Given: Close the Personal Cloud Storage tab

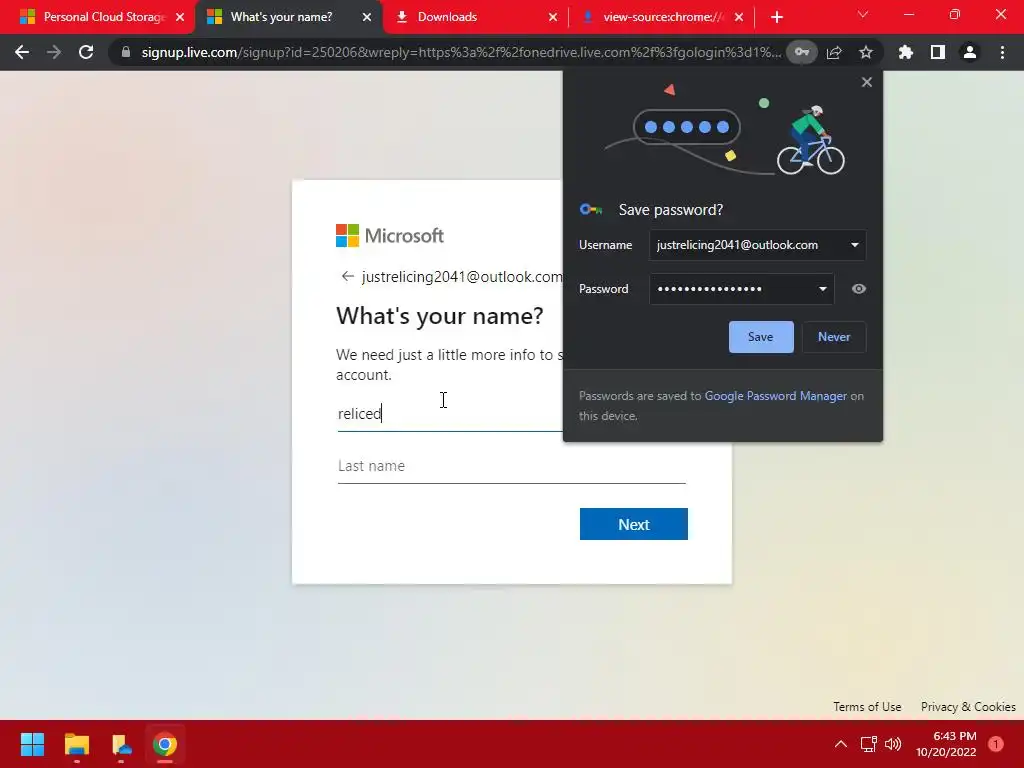Looking at the screenshot, I should pos(180,17).
